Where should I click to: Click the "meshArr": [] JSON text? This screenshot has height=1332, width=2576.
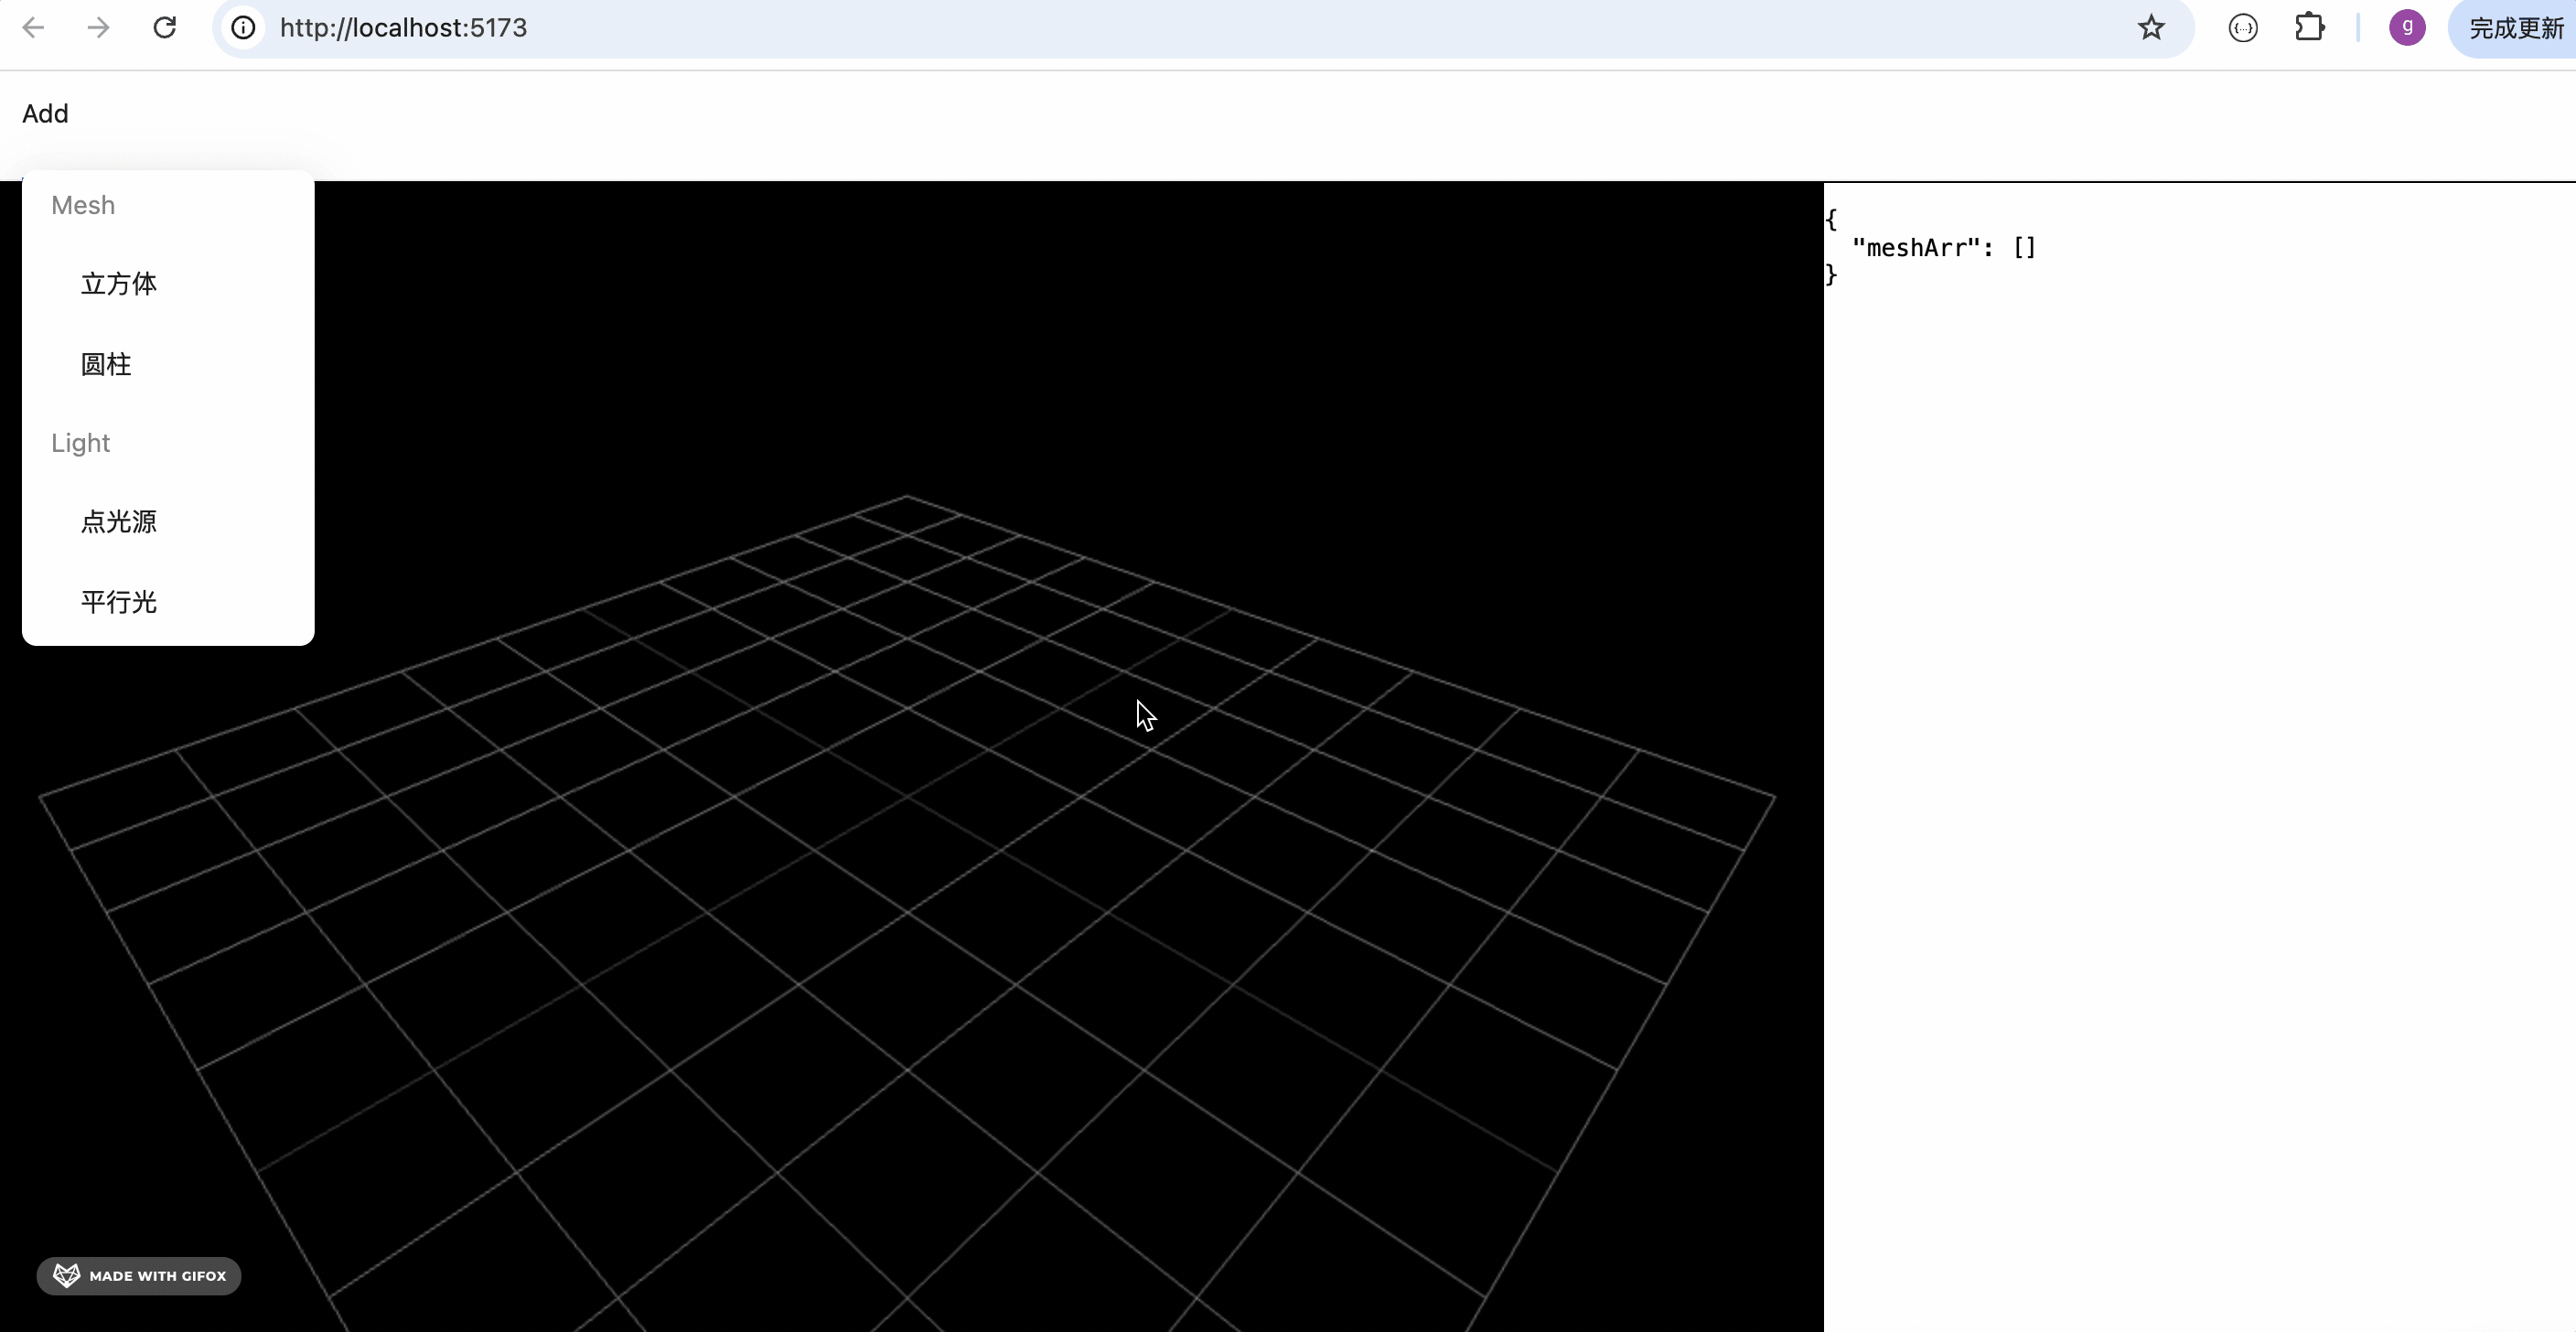[x=1943, y=248]
